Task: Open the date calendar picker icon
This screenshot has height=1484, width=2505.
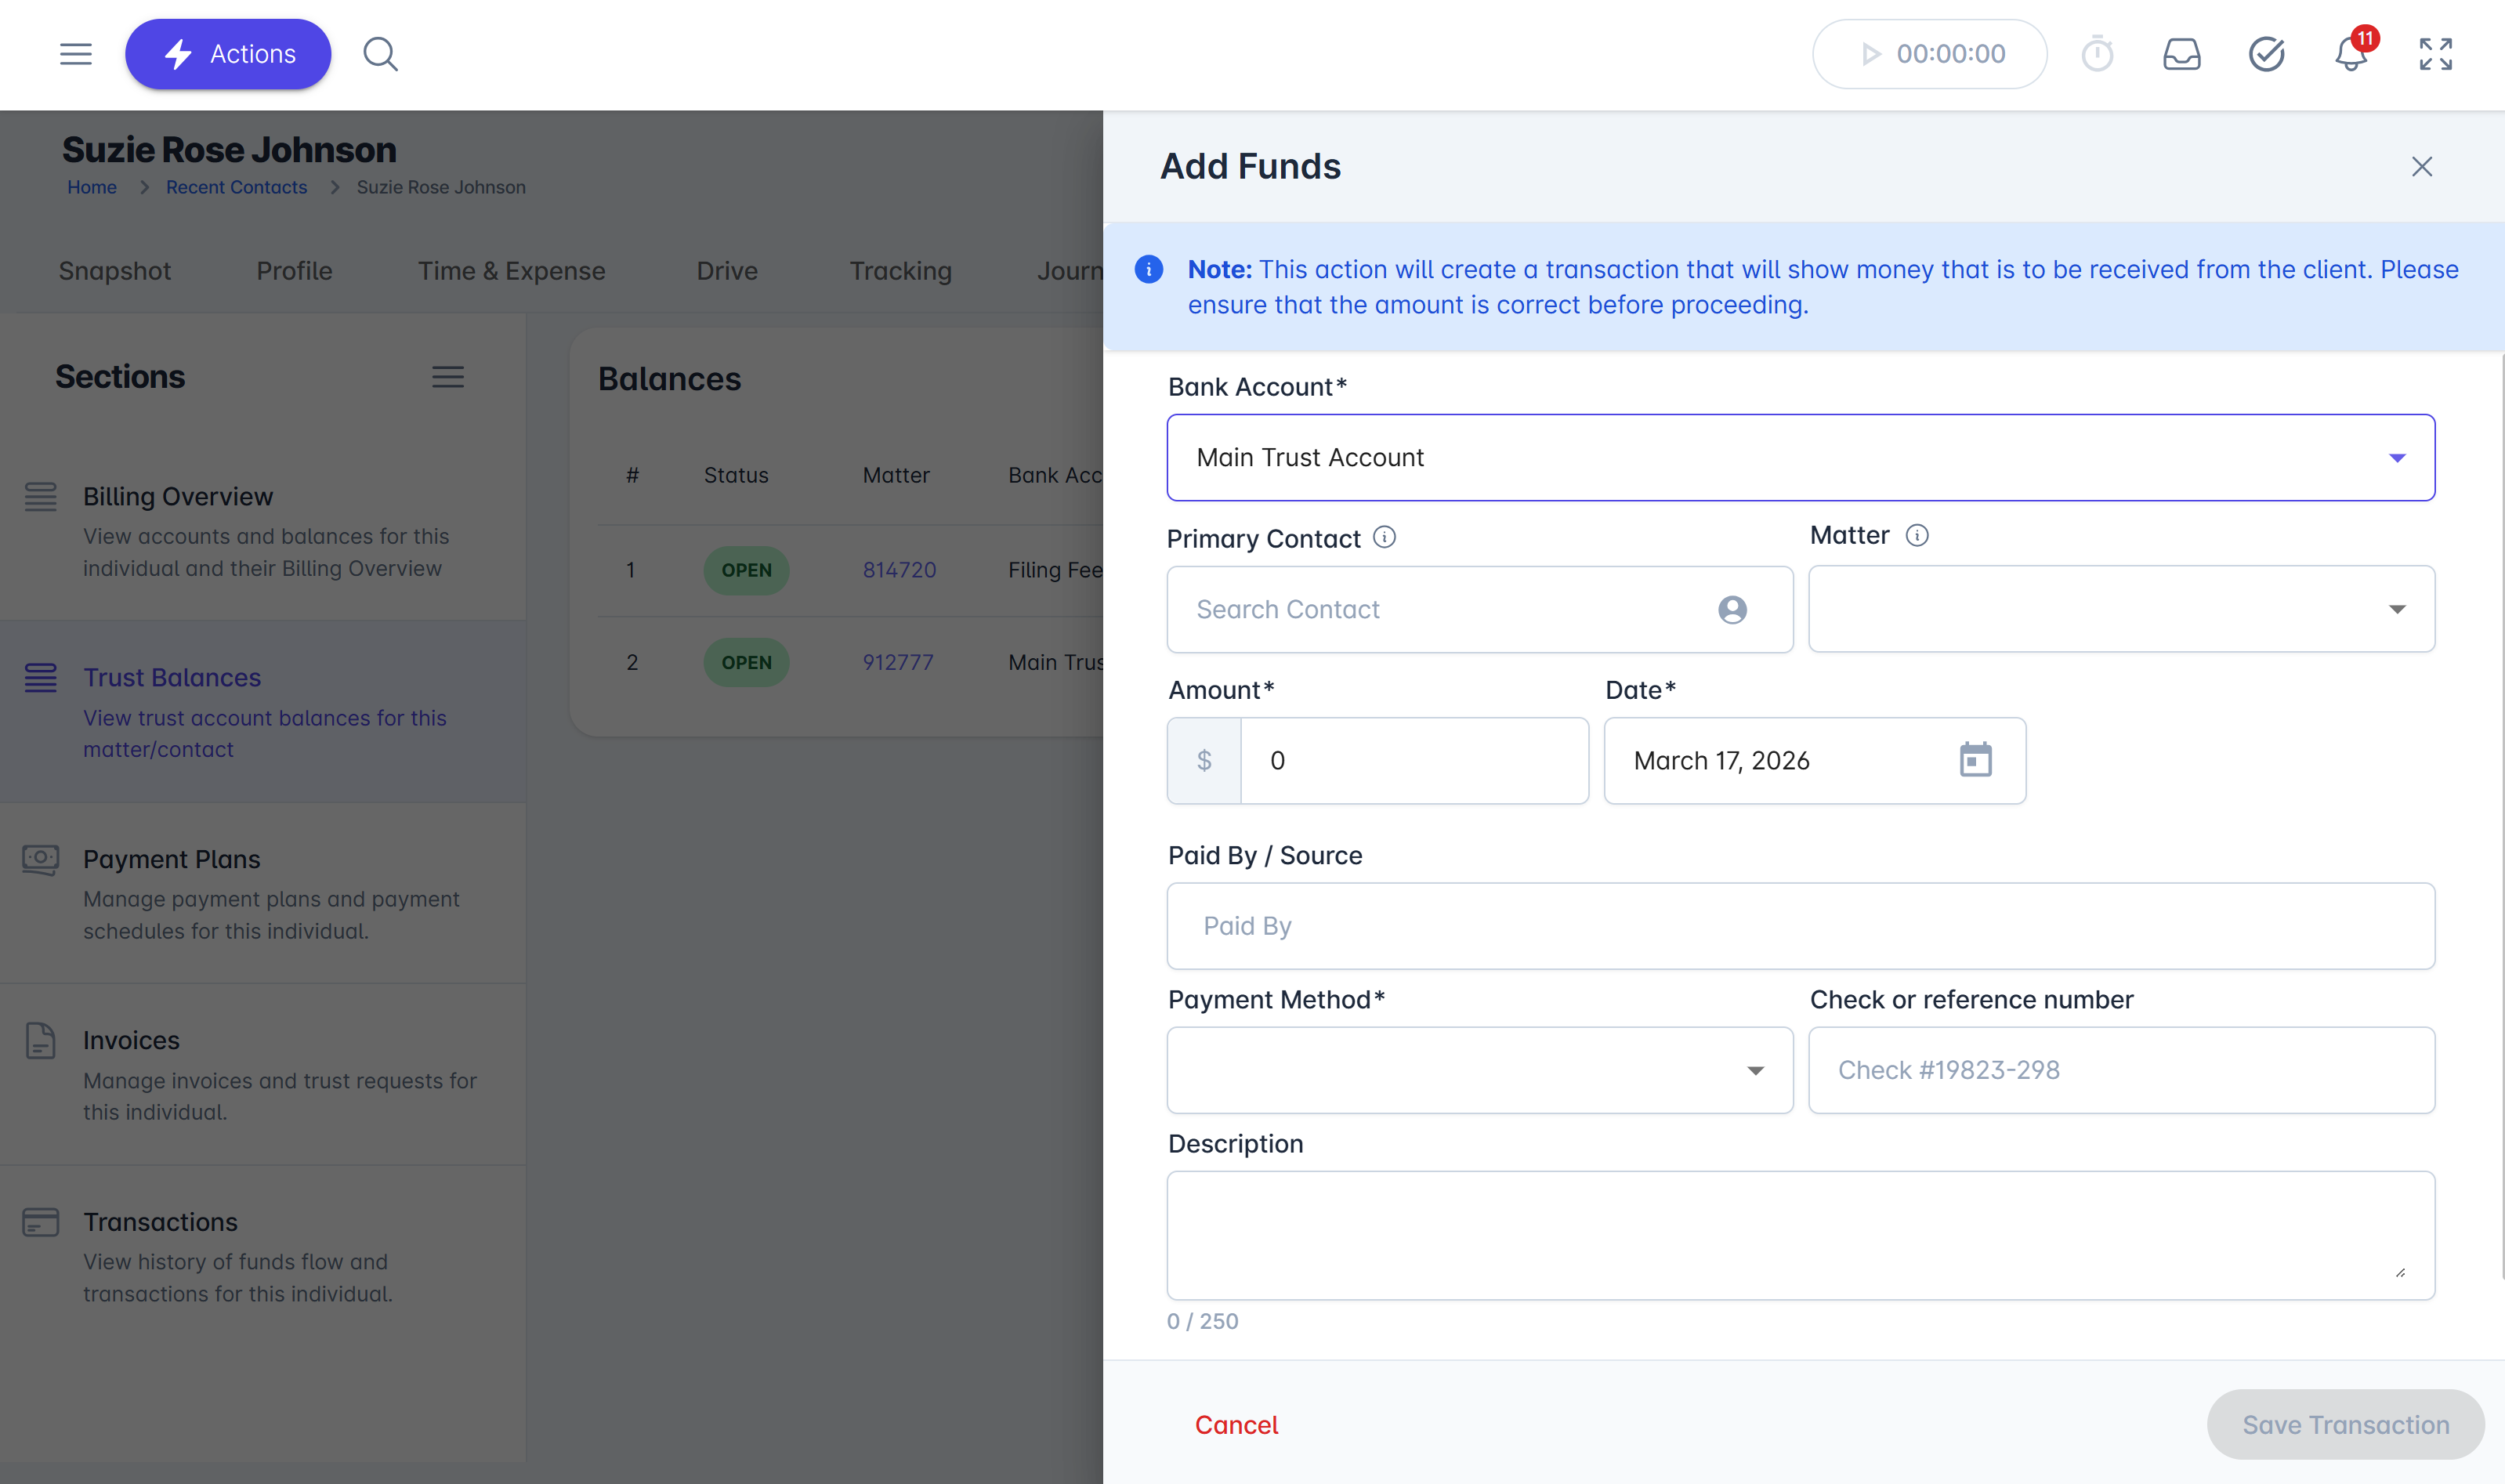Action: pyautogui.click(x=1975, y=760)
